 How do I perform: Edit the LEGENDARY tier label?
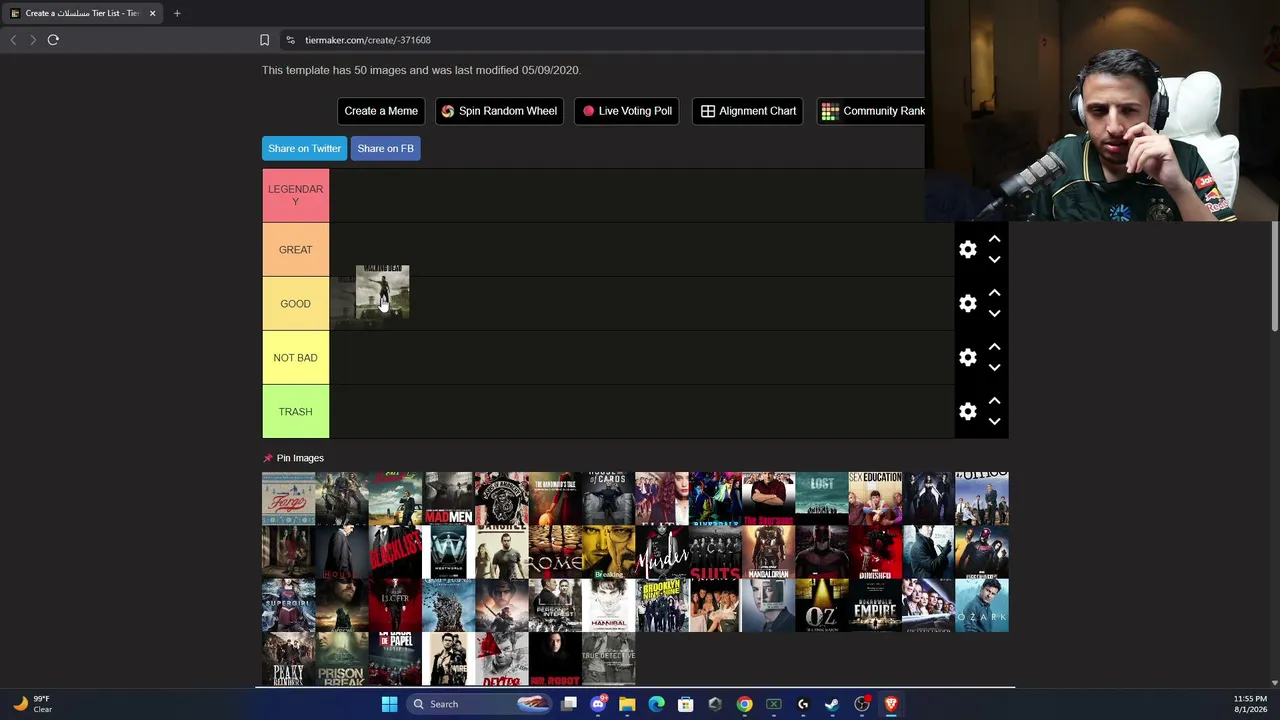coord(295,195)
